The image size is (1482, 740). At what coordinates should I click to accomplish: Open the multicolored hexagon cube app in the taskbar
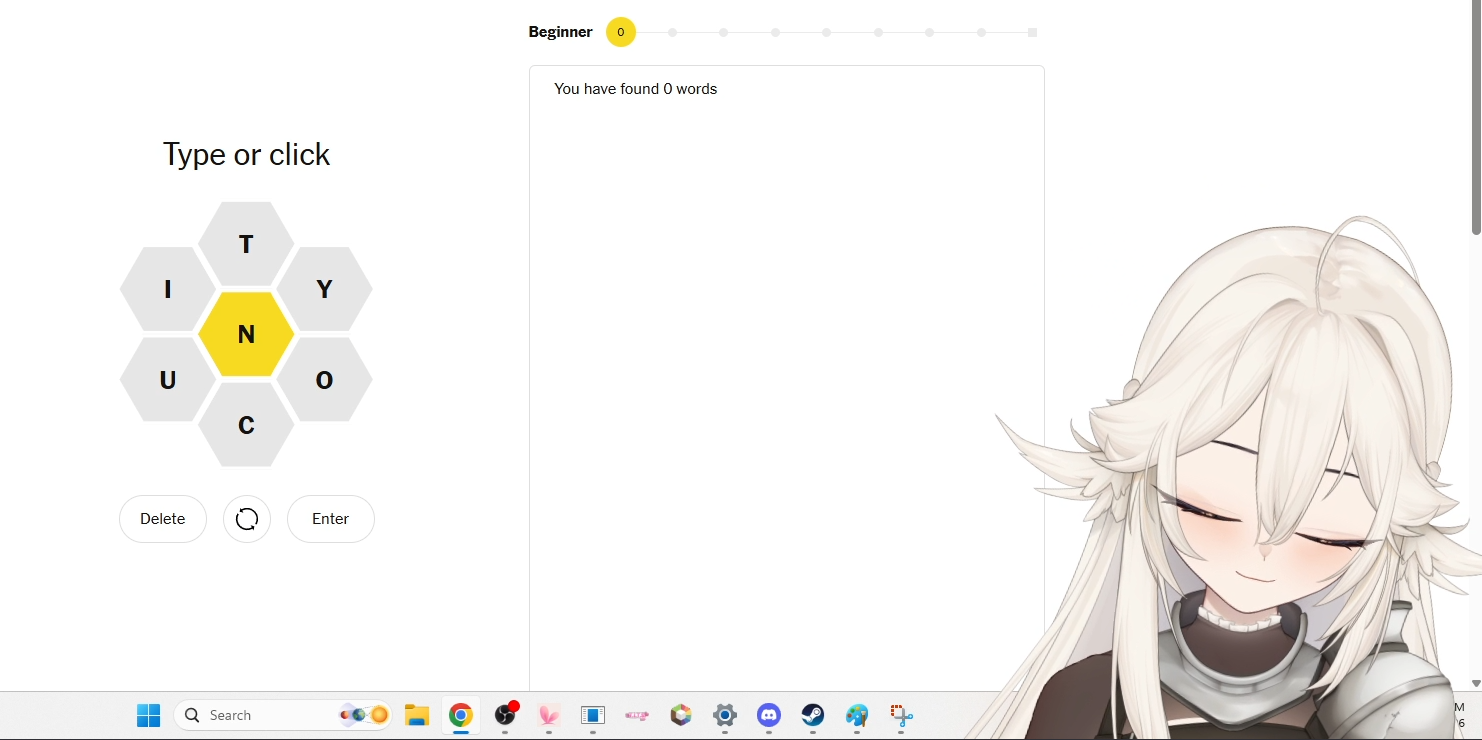point(681,715)
